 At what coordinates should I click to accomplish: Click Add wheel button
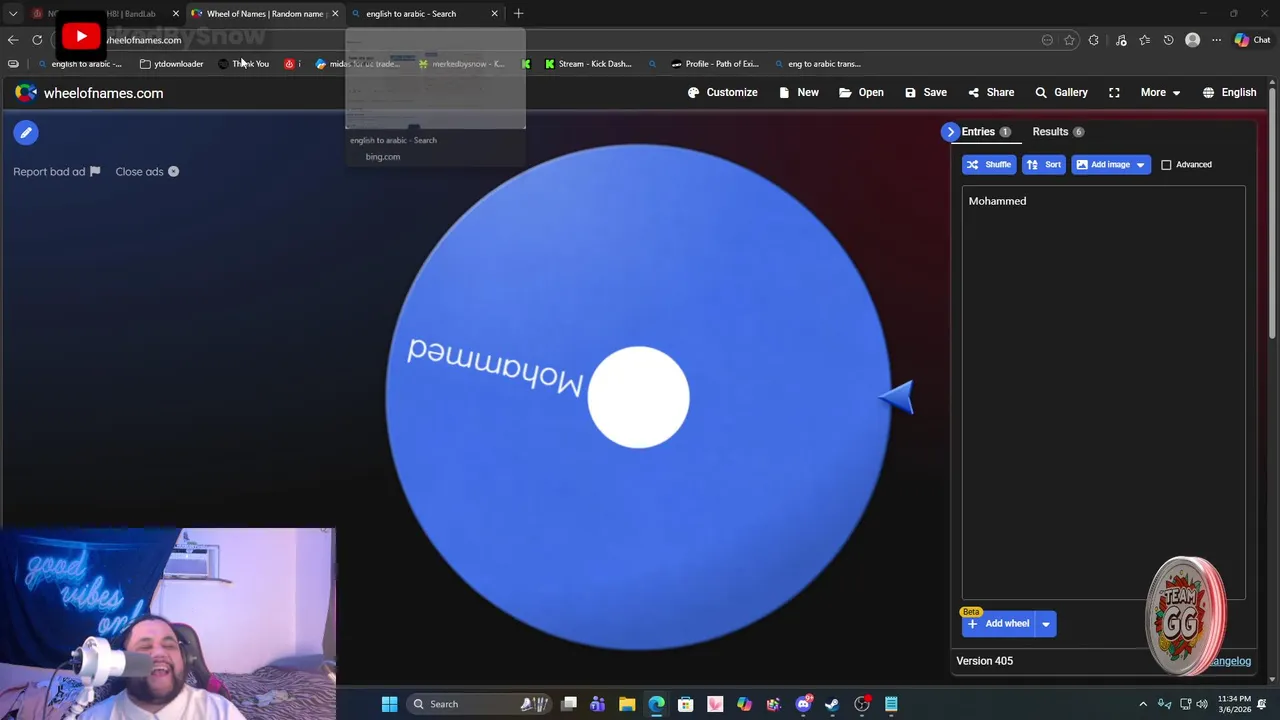tap(998, 624)
